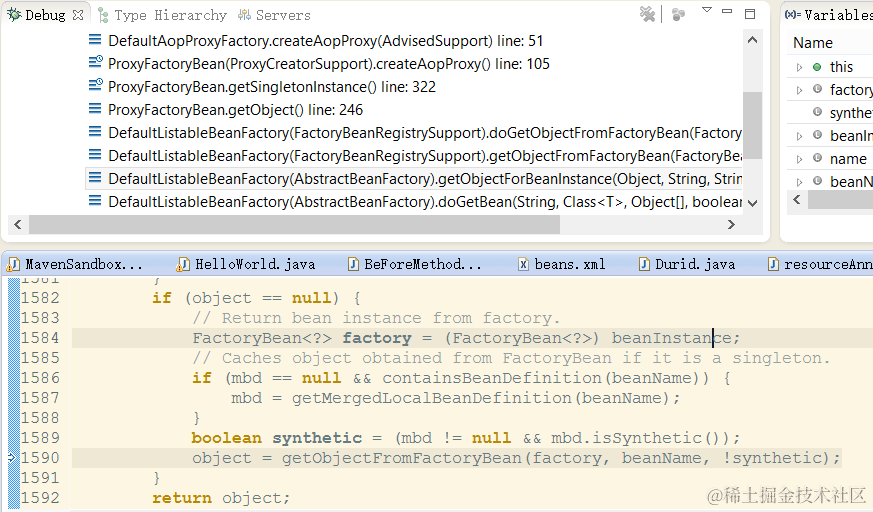Click line number 1592 in gutter

coord(40,498)
